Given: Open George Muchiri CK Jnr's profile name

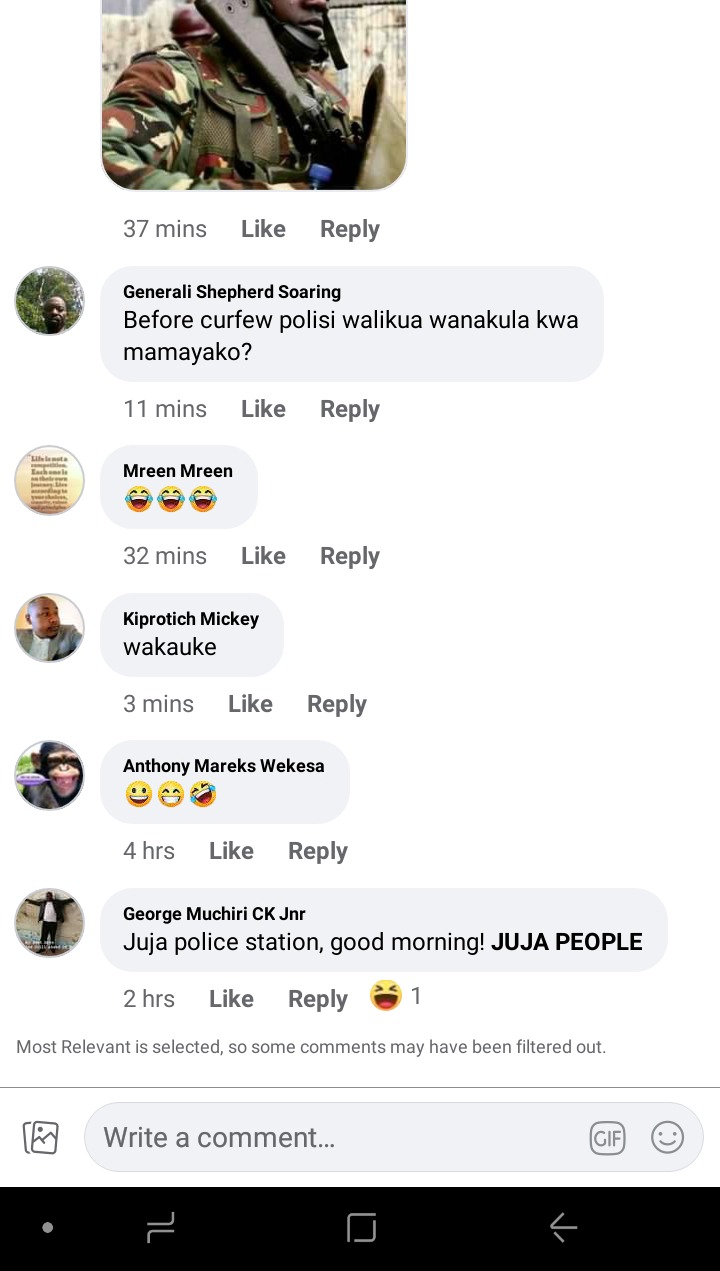Looking at the screenshot, I should tap(214, 913).
